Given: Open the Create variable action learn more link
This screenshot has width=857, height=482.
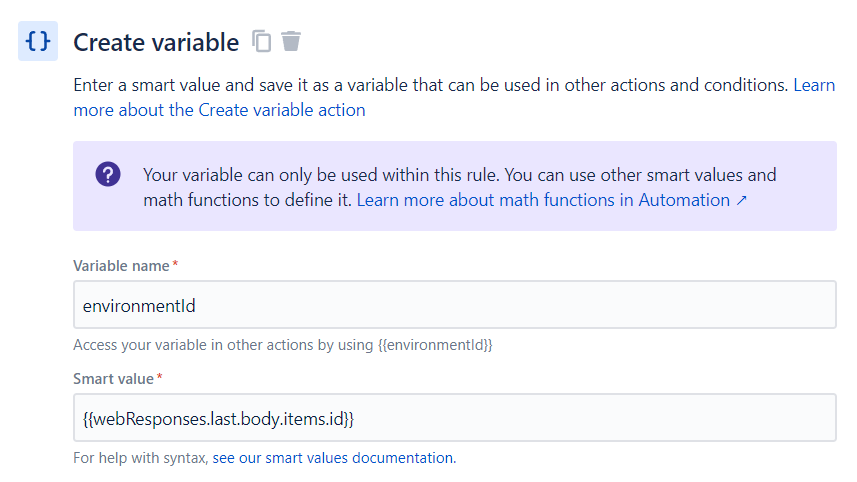Looking at the screenshot, I should tap(219, 110).
